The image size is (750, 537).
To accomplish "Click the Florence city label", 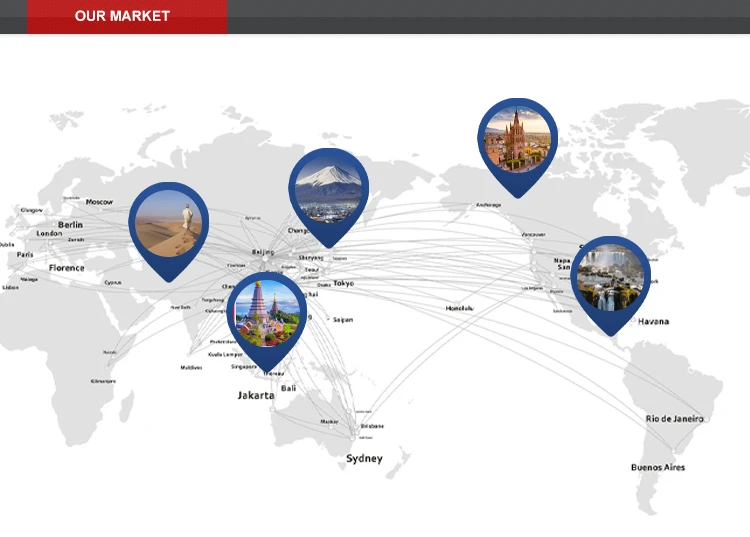I will coord(66,268).
